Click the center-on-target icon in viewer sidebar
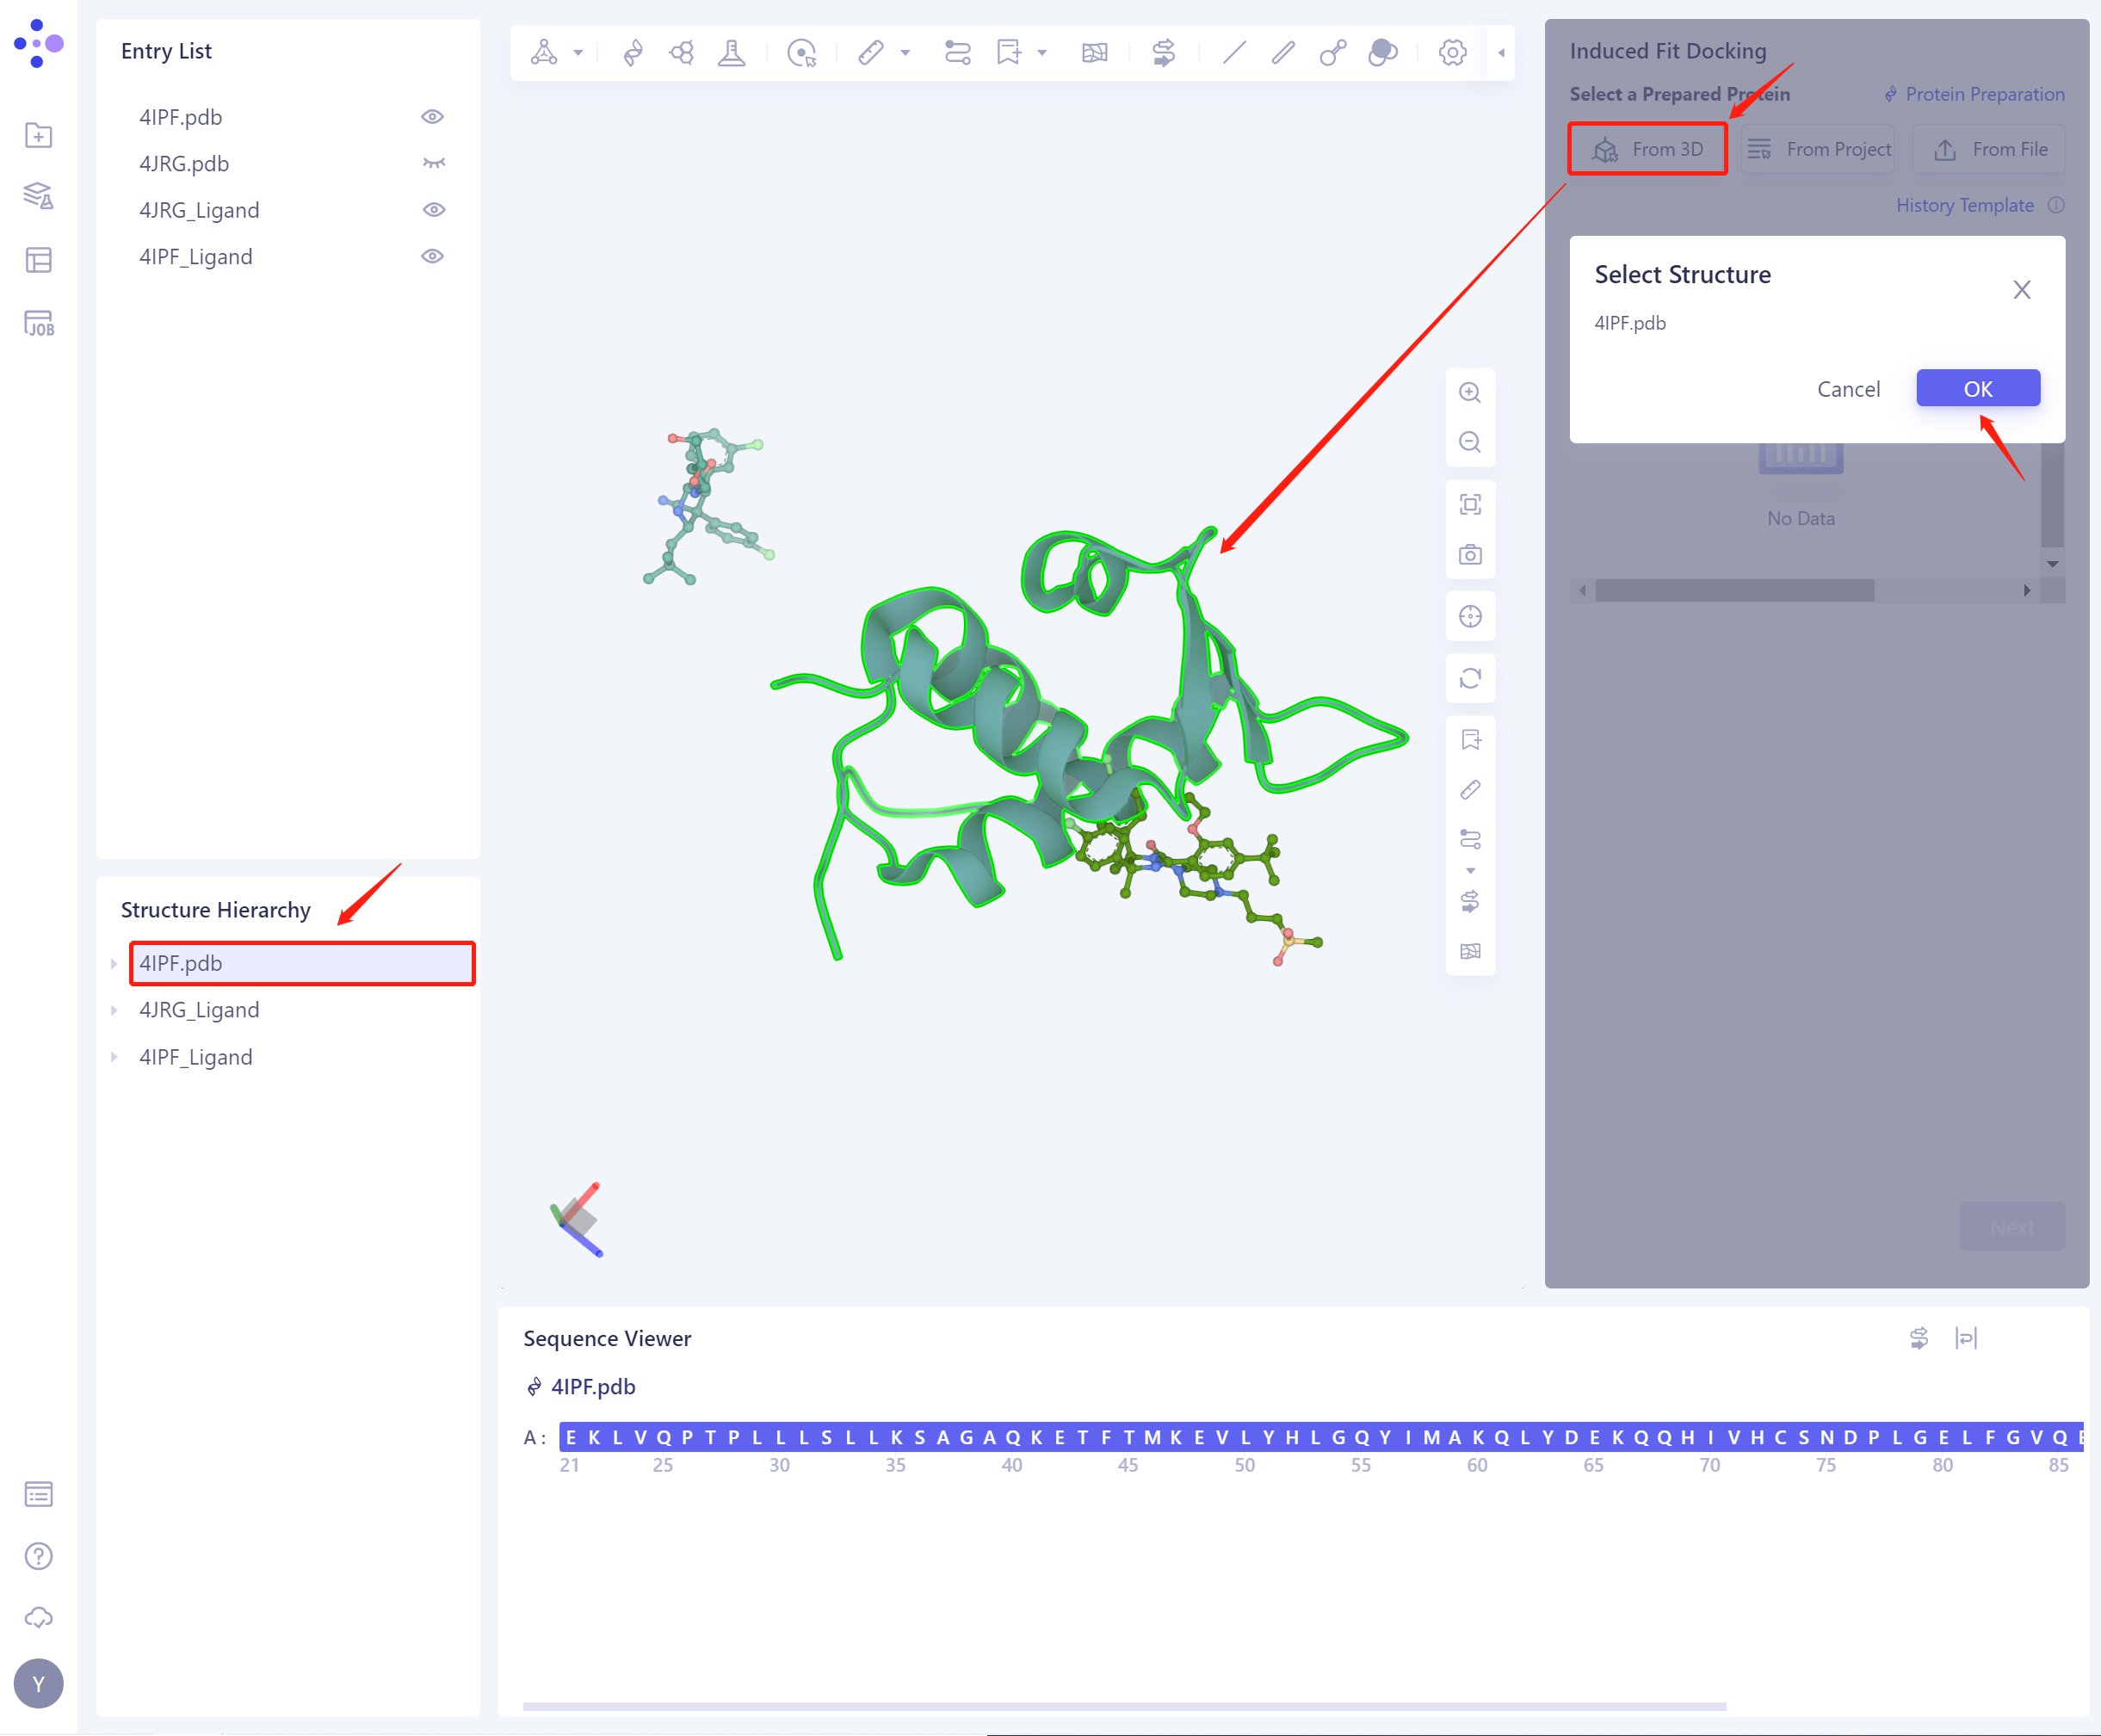2101x1736 pixels. (1470, 616)
